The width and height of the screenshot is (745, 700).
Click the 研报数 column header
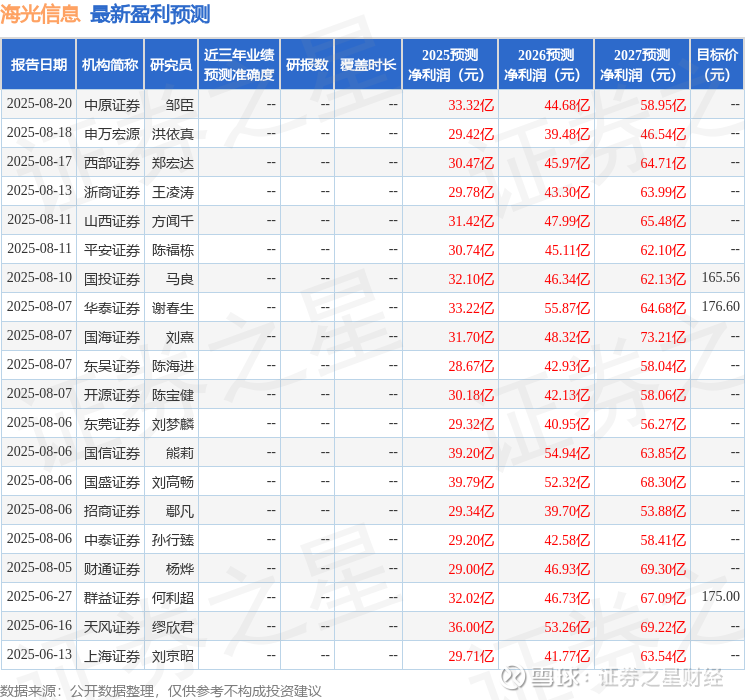(307, 65)
